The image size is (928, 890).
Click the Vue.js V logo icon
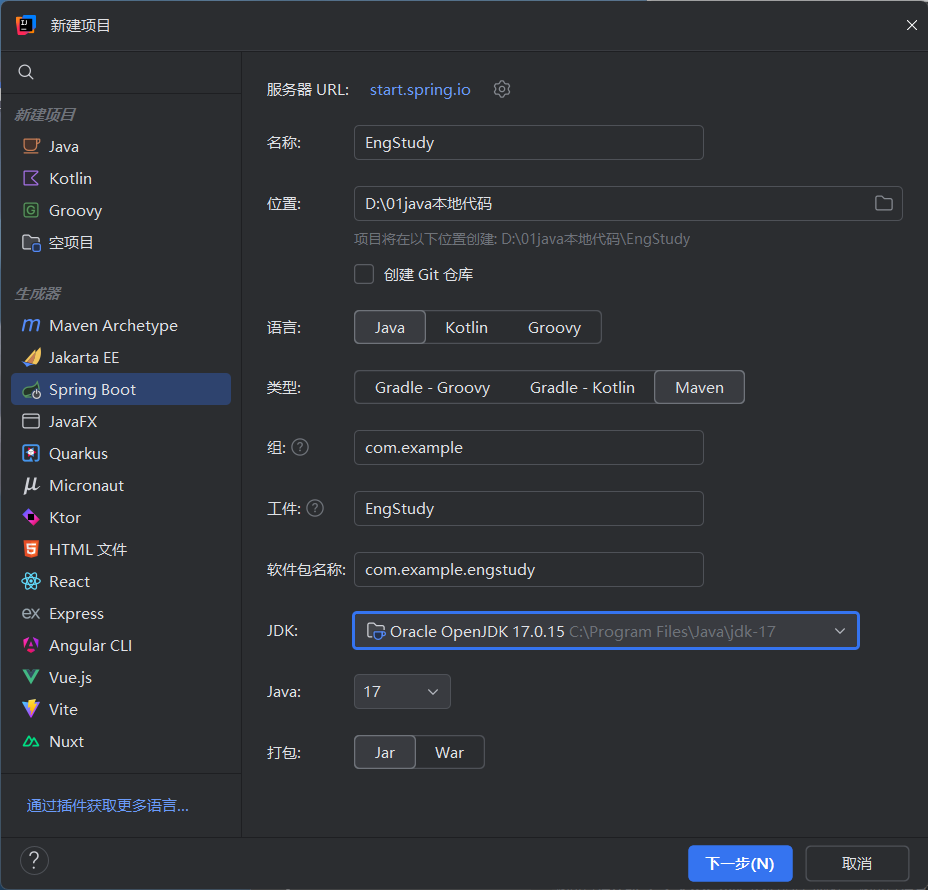click(31, 677)
